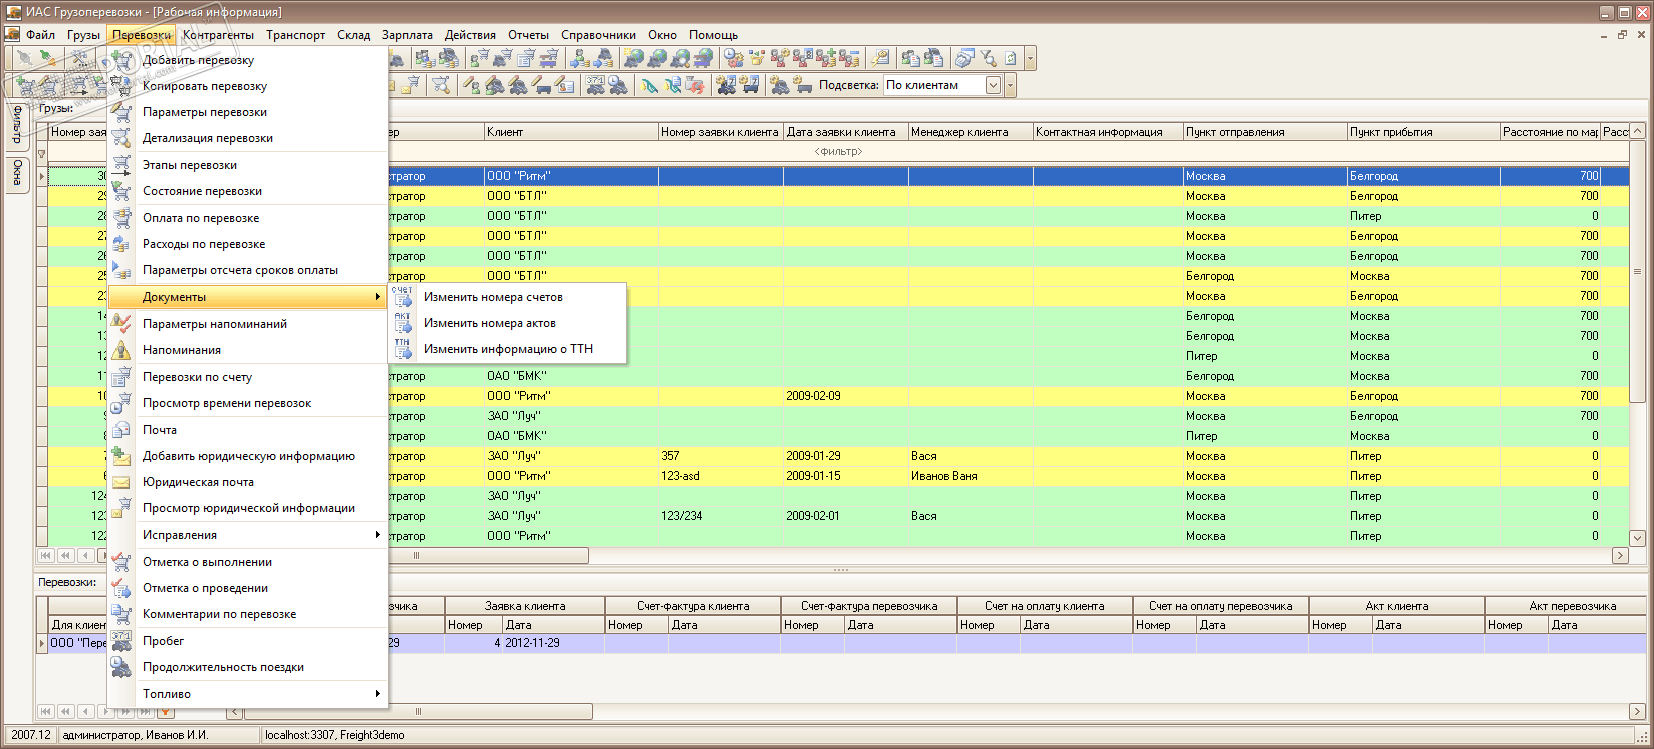This screenshot has height=749, width=1654.
Task: Open the 'Отчеты' menu
Action: [528, 35]
